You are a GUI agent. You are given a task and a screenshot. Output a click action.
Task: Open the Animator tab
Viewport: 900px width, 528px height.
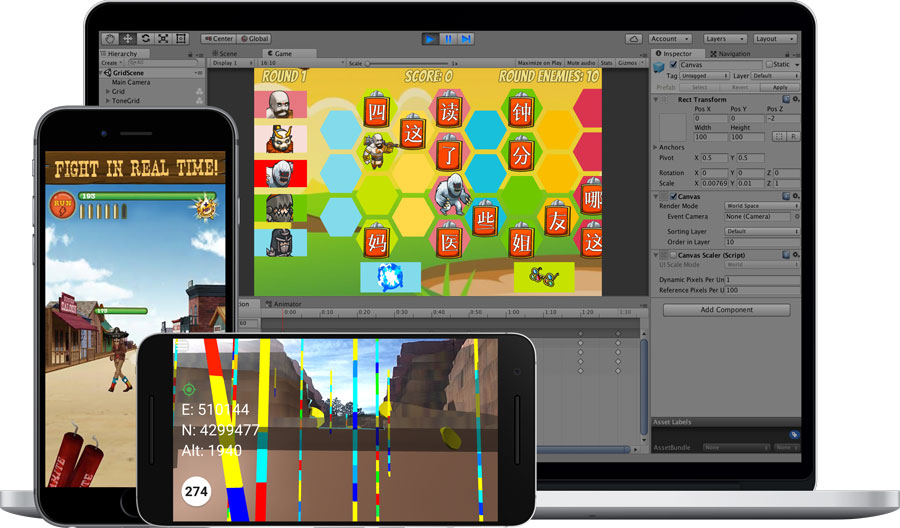click(284, 304)
